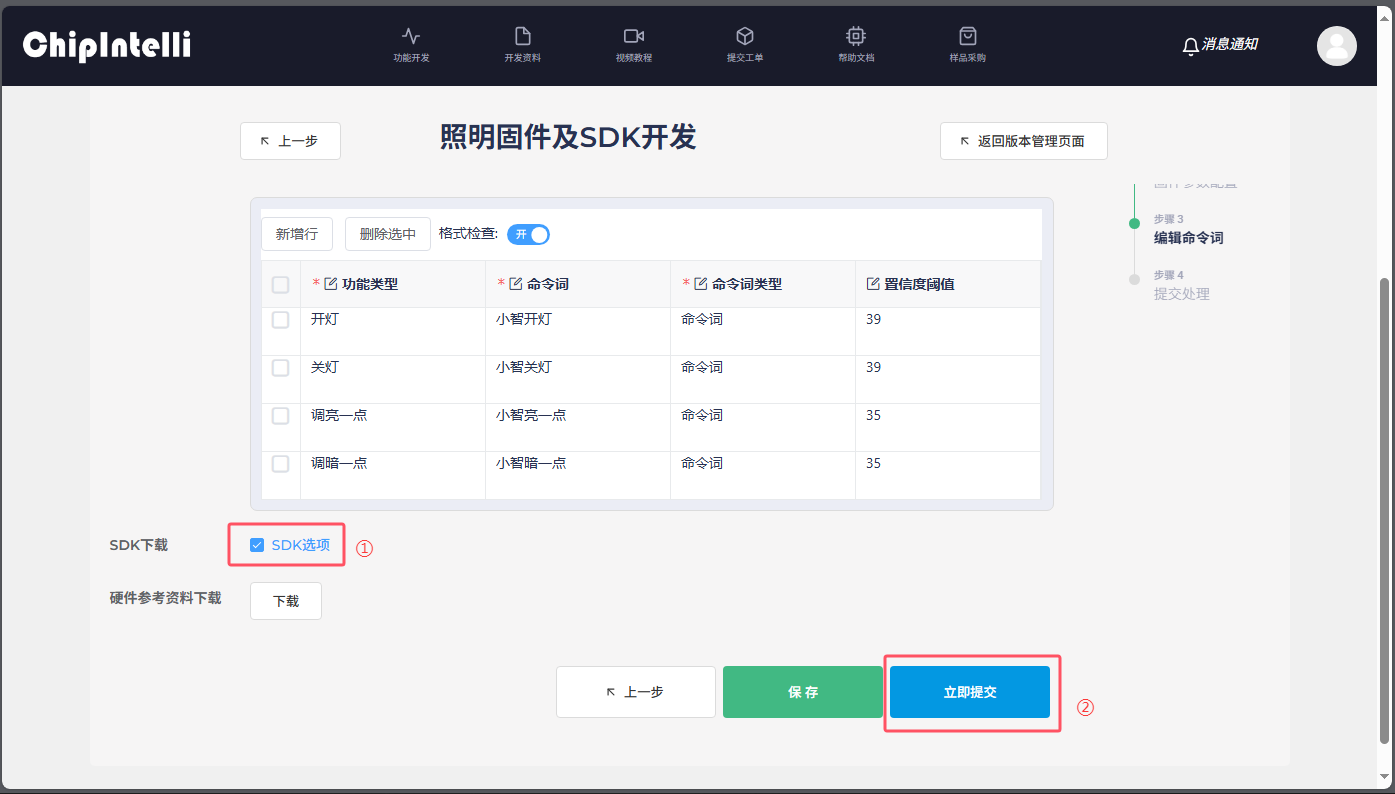Open 视频教程 video icon
The image size is (1395, 794).
pyautogui.click(x=633, y=36)
